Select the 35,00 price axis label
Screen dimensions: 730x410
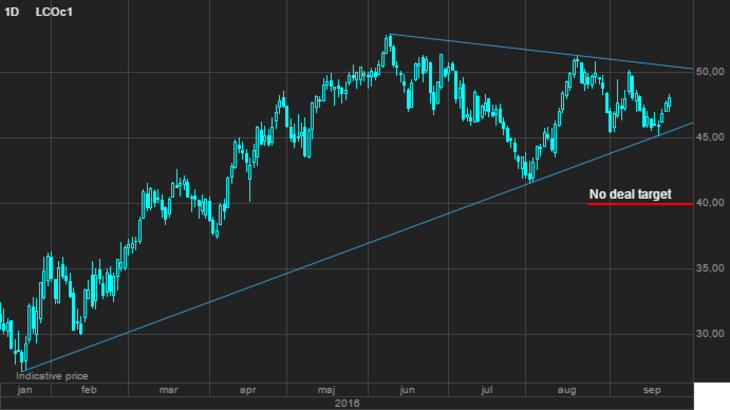pyautogui.click(x=711, y=268)
